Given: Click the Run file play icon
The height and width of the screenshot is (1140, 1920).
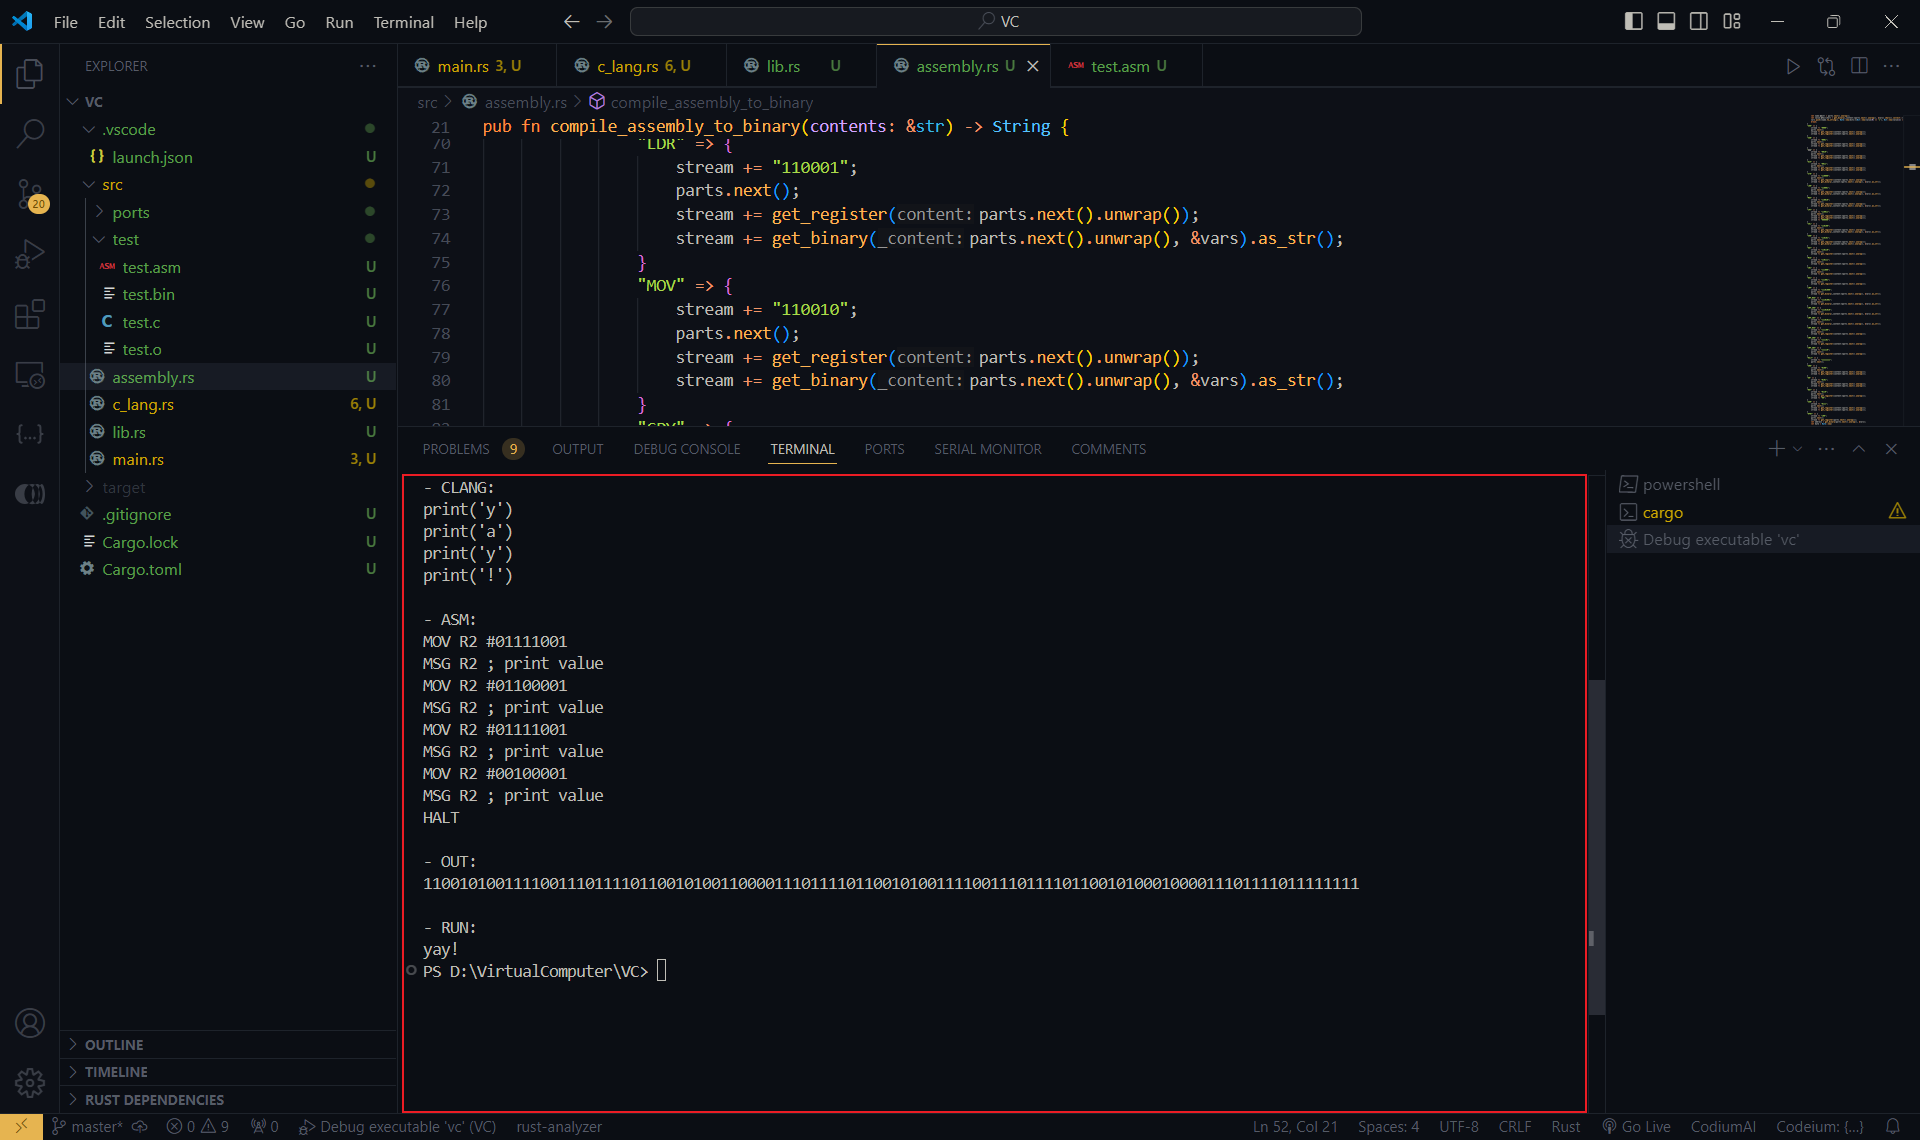Looking at the screenshot, I should (1793, 66).
